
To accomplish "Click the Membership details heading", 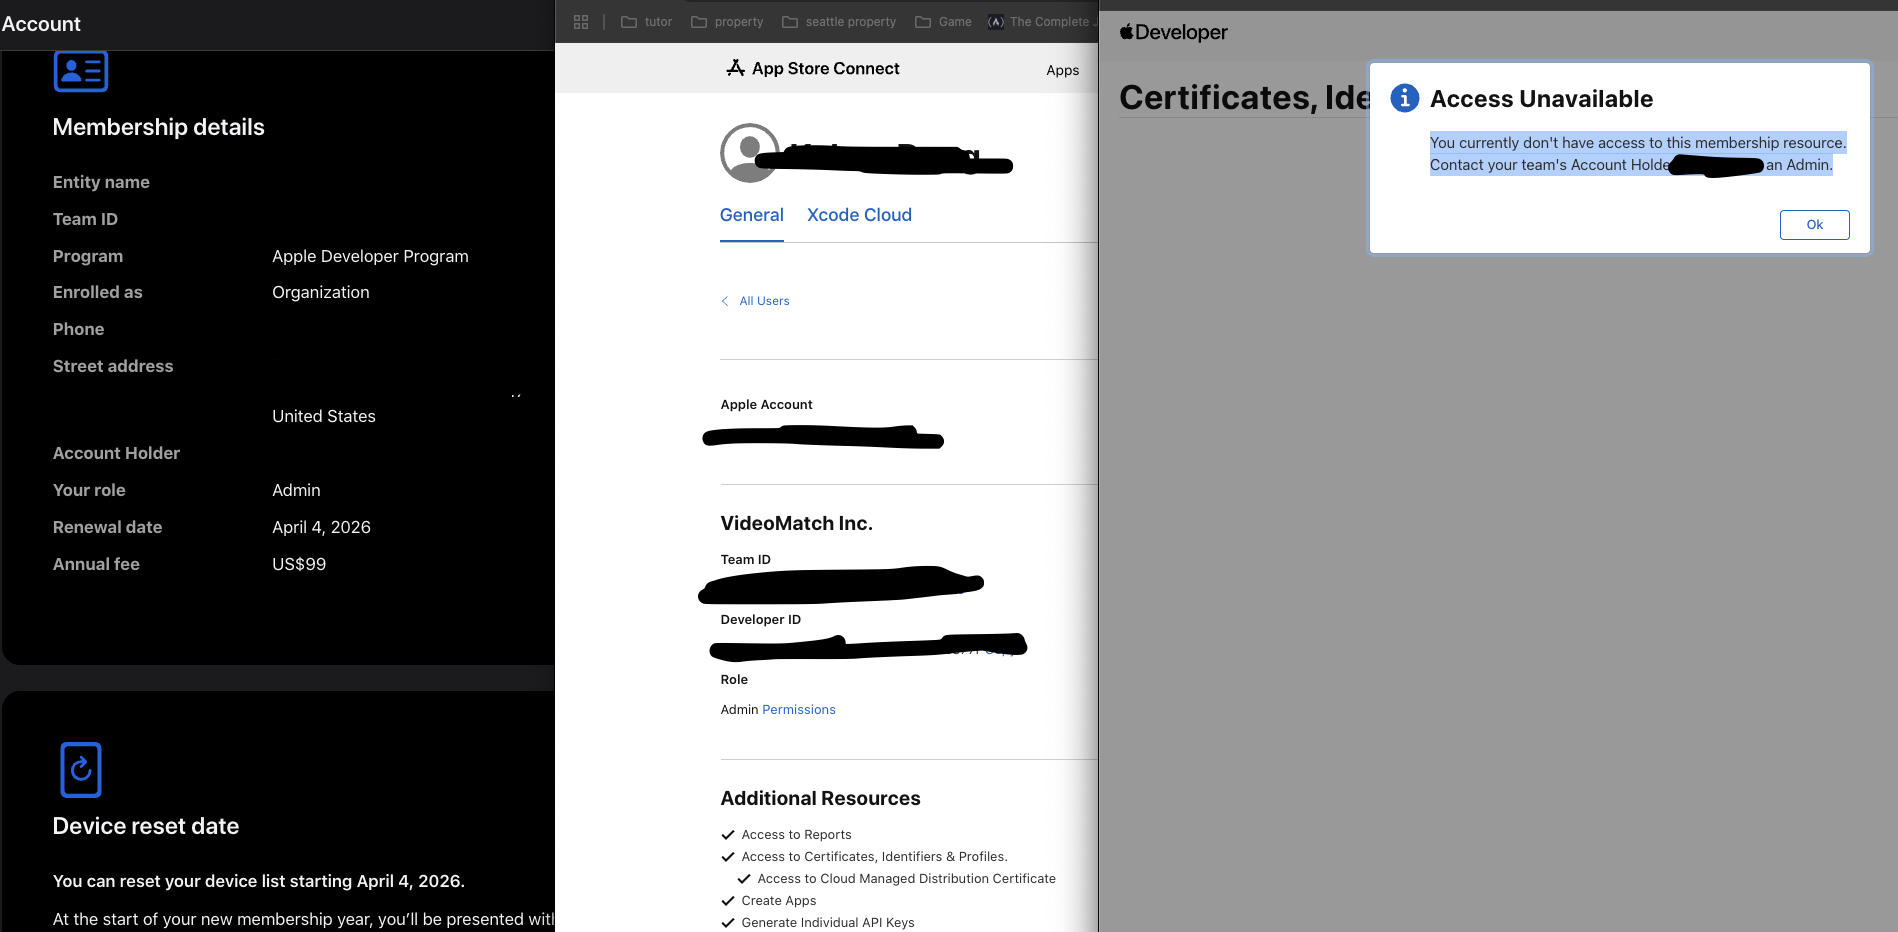I will point(158,127).
